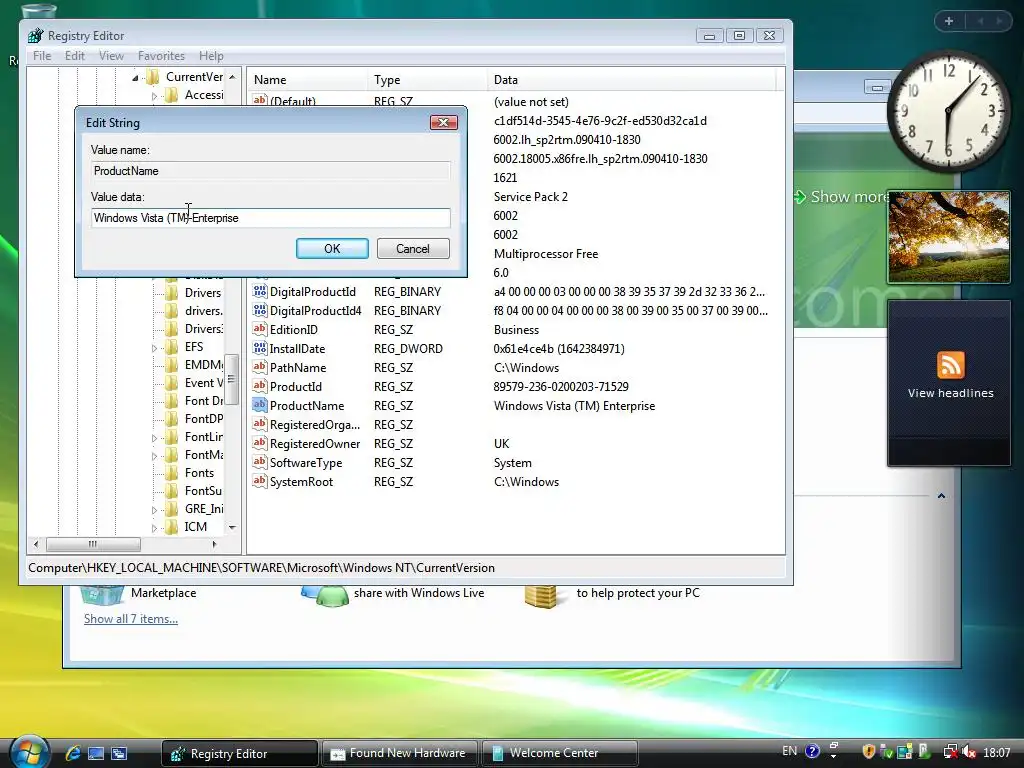Select the FontSubstitutes tree item
Screen dimensions: 1024x768
(203, 490)
